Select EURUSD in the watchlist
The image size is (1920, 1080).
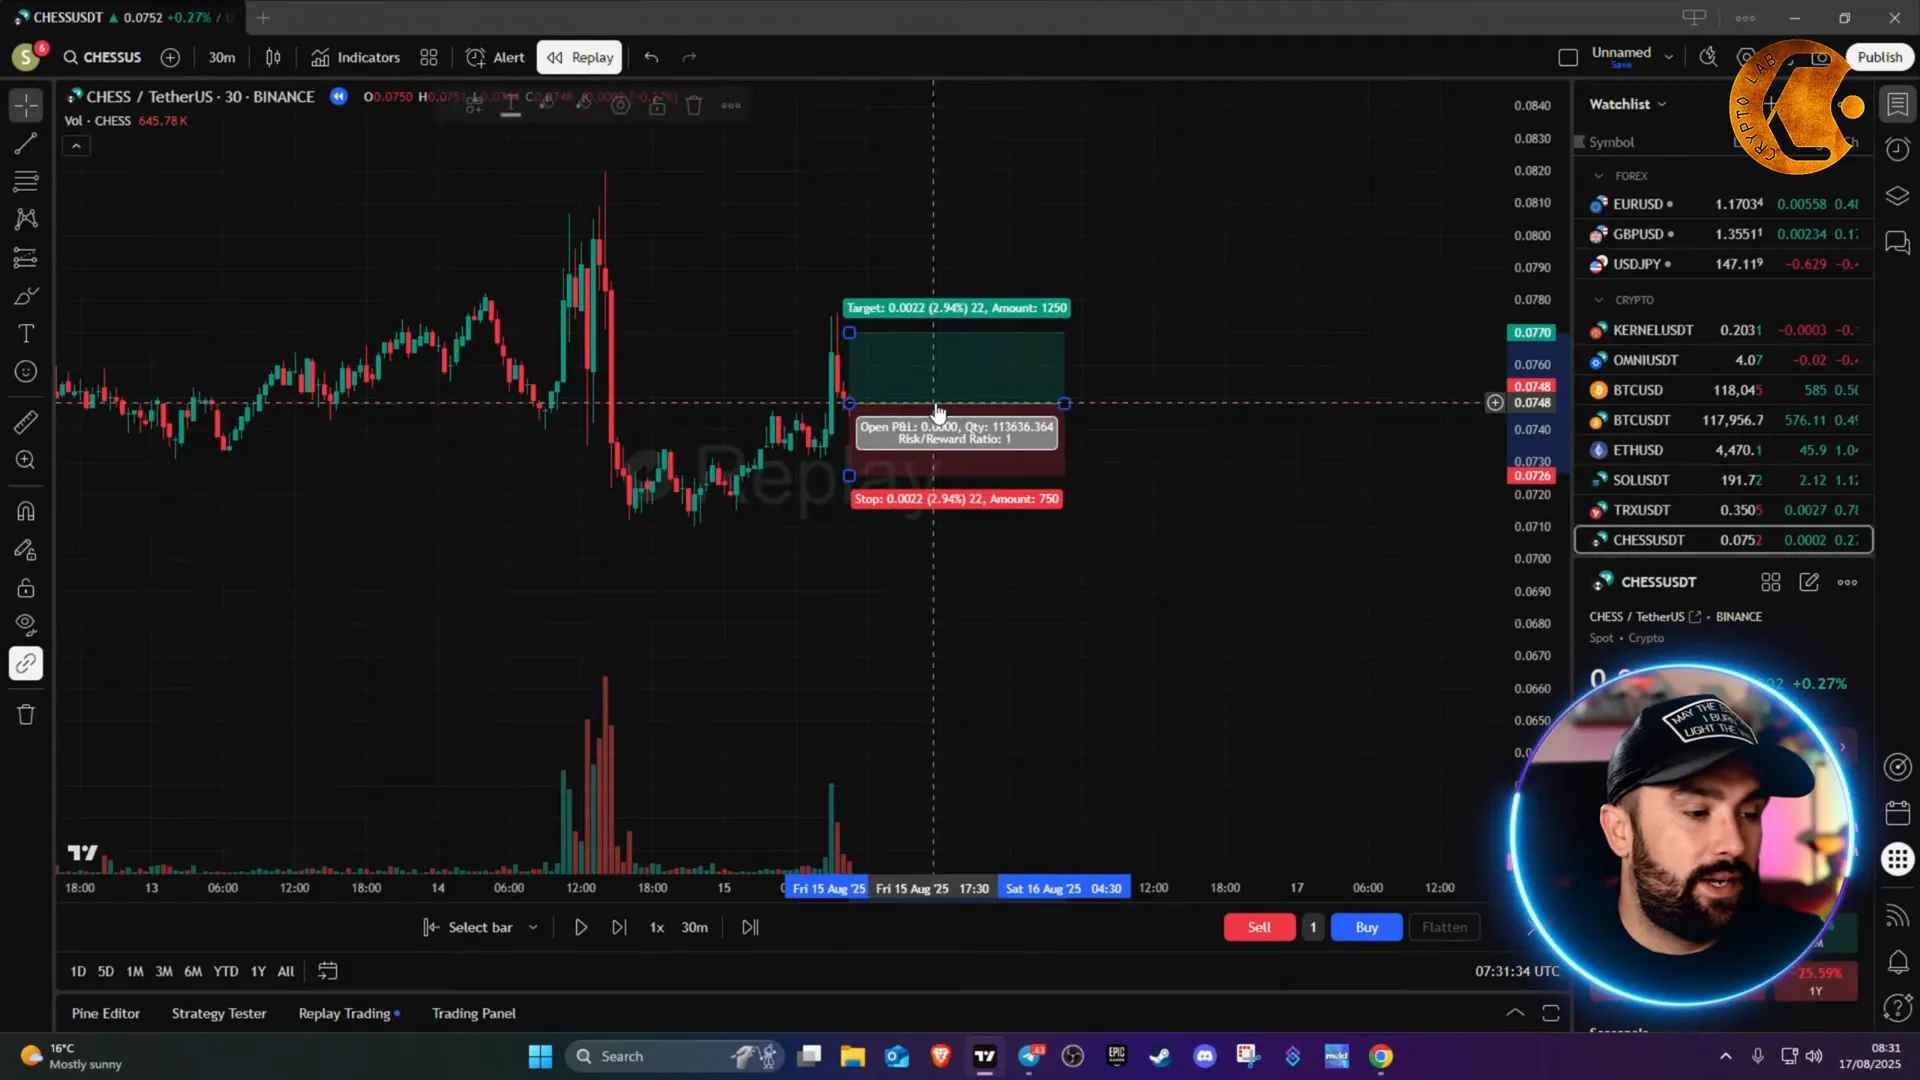(1724, 204)
